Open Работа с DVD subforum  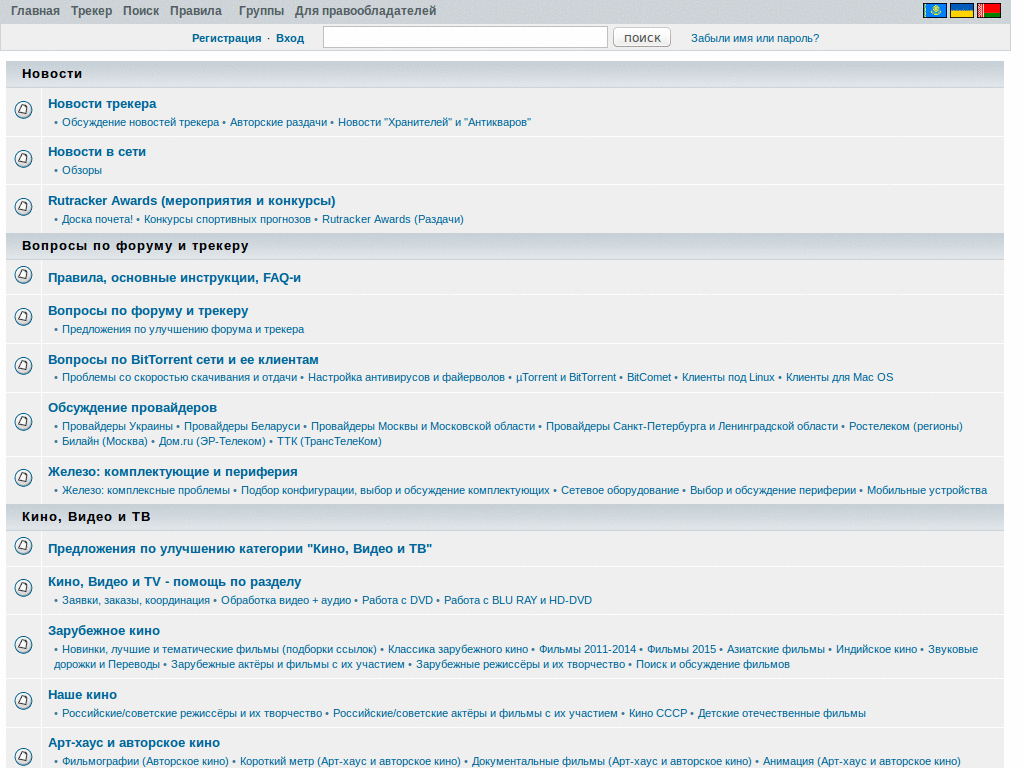[397, 600]
